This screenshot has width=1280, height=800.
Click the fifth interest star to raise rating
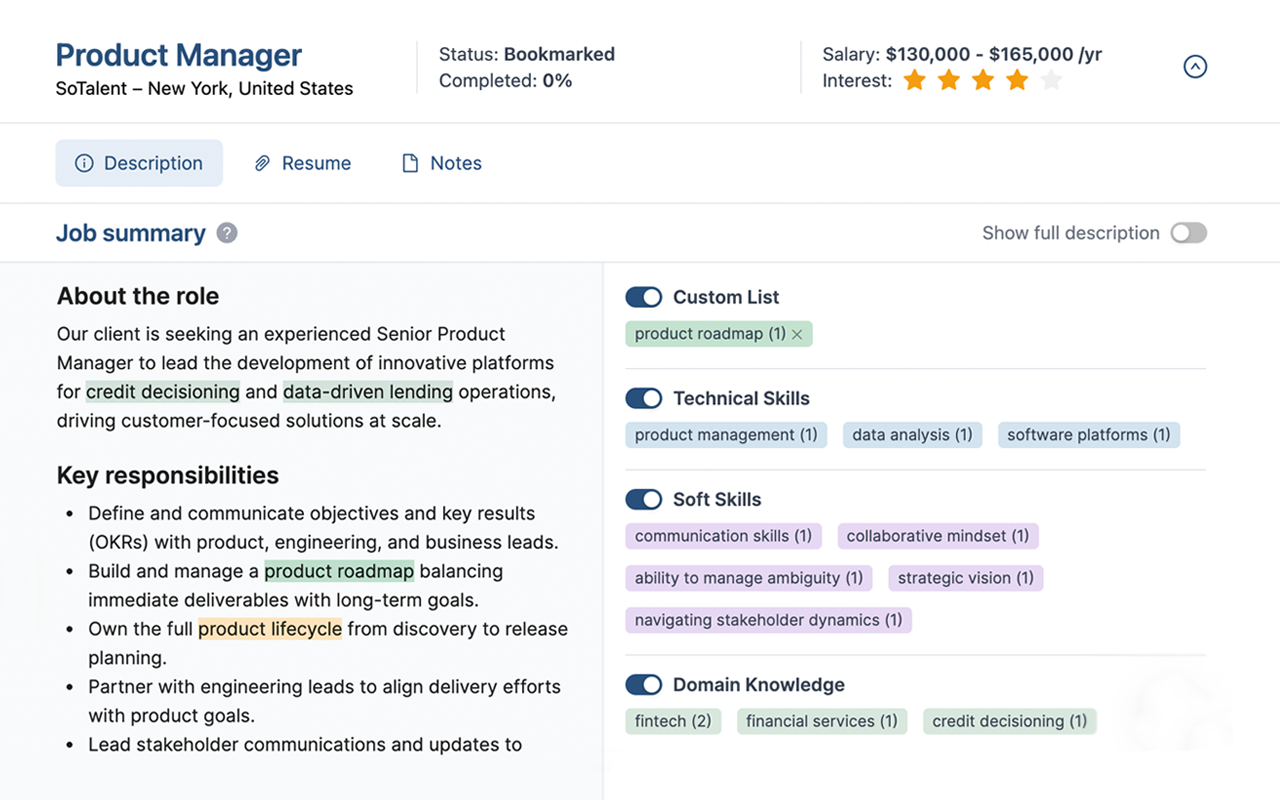(1051, 80)
